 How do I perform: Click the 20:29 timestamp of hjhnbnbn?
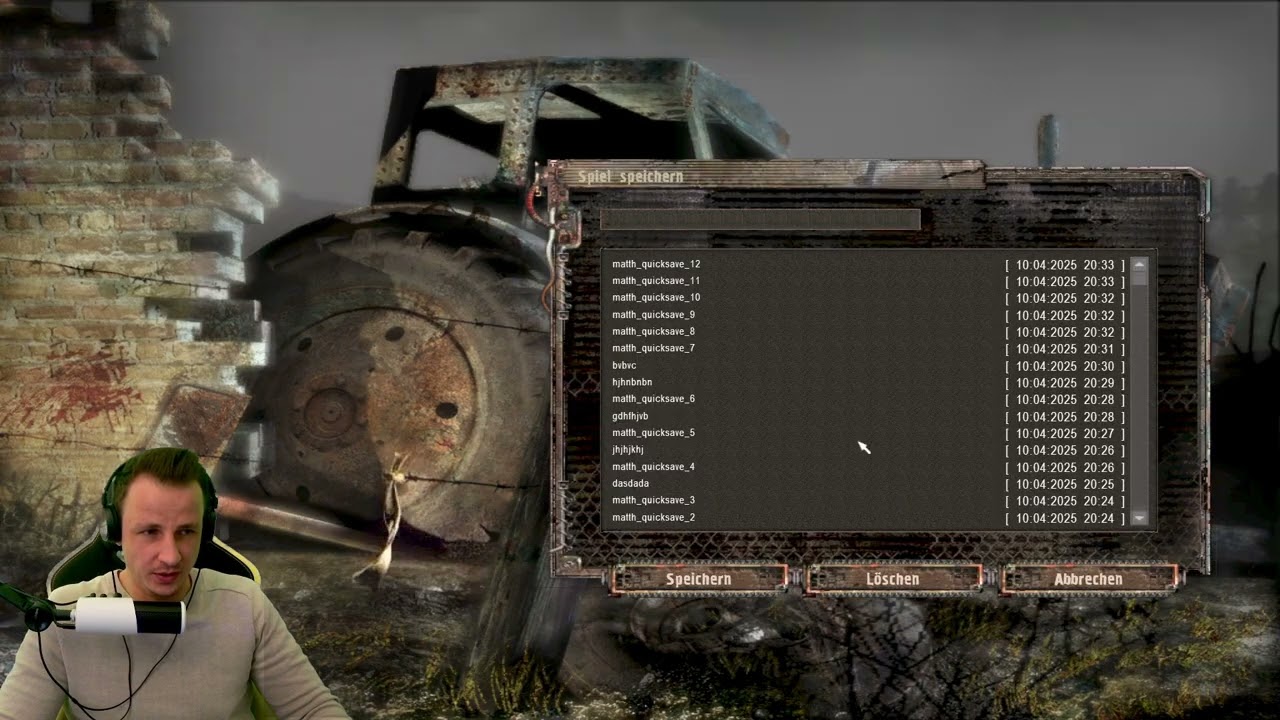[x=1065, y=383]
